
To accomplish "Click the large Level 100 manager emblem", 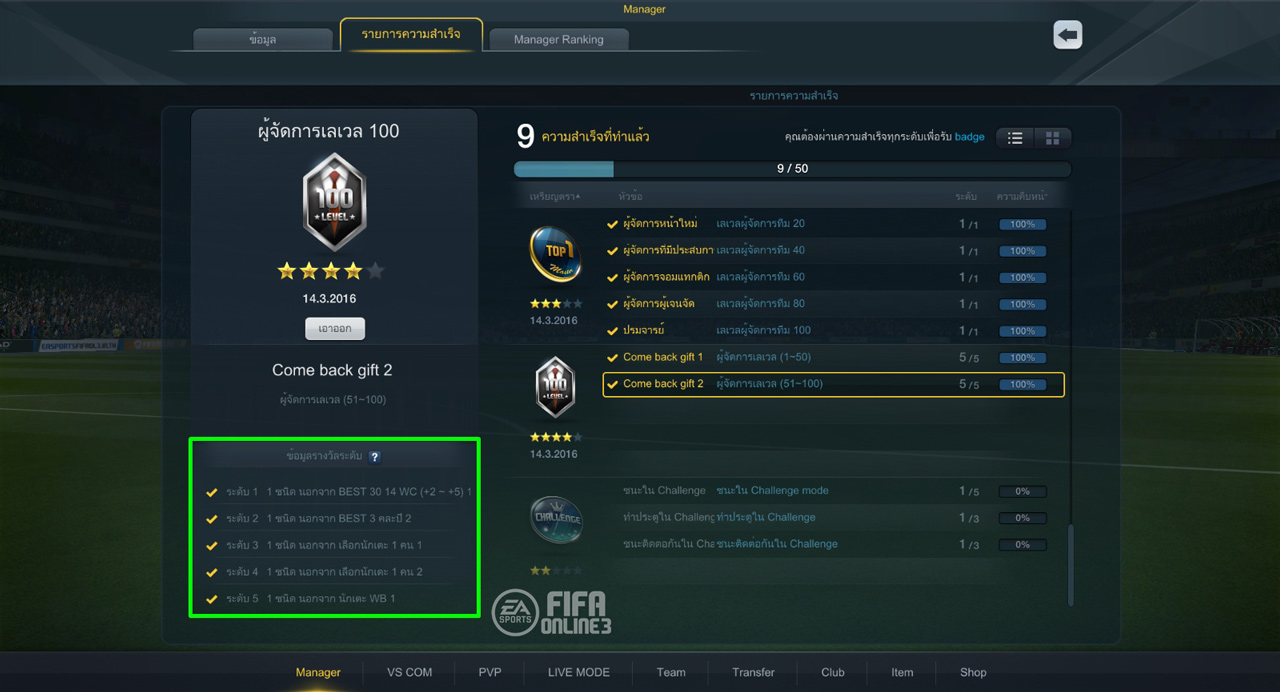I will point(334,203).
